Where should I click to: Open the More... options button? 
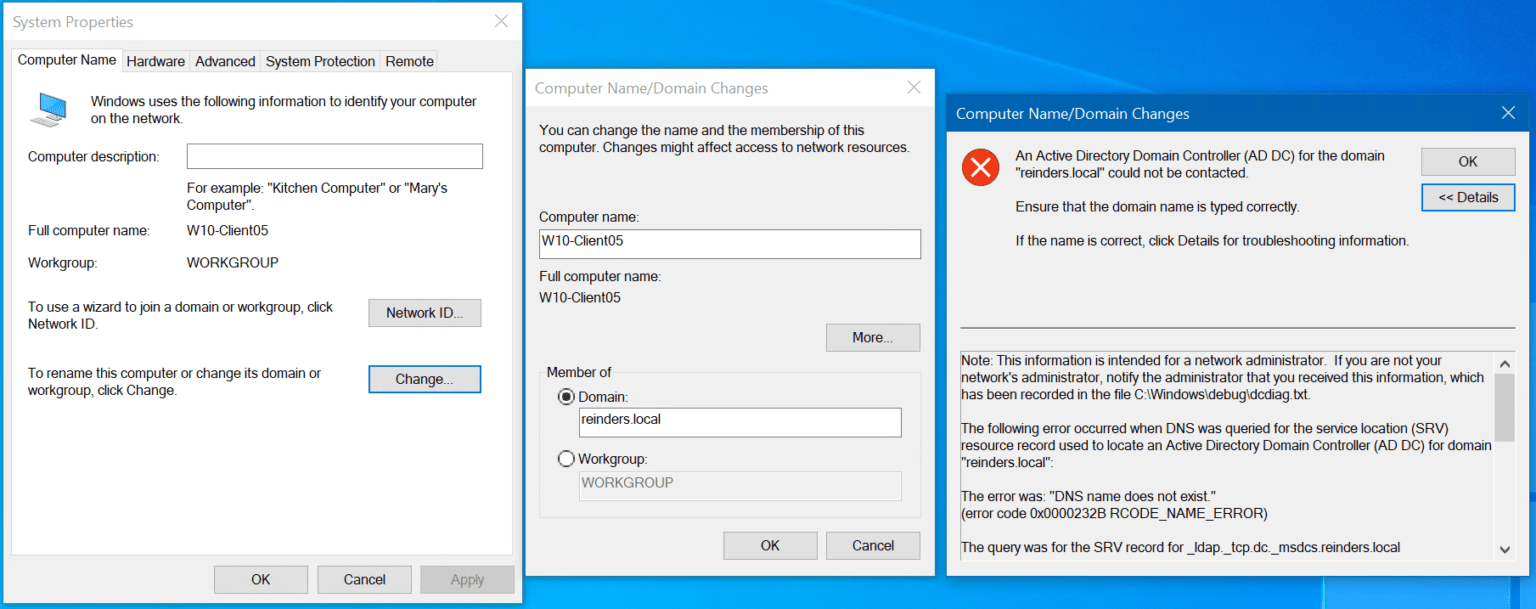[873, 337]
